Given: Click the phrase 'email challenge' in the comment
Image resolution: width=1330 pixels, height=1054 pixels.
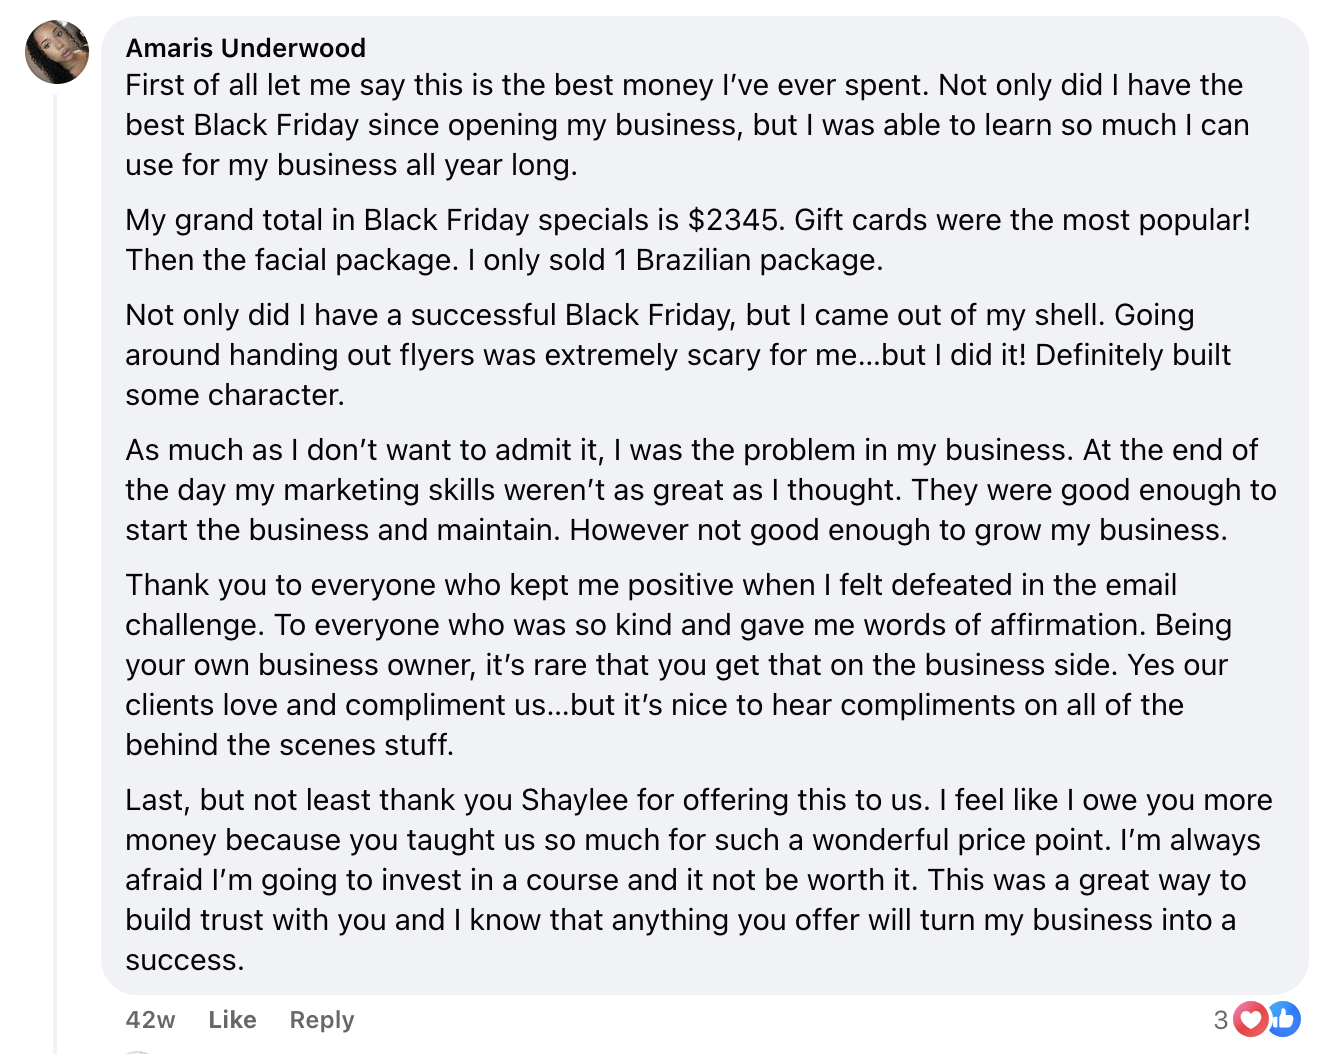Looking at the screenshot, I should (x=651, y=605).
